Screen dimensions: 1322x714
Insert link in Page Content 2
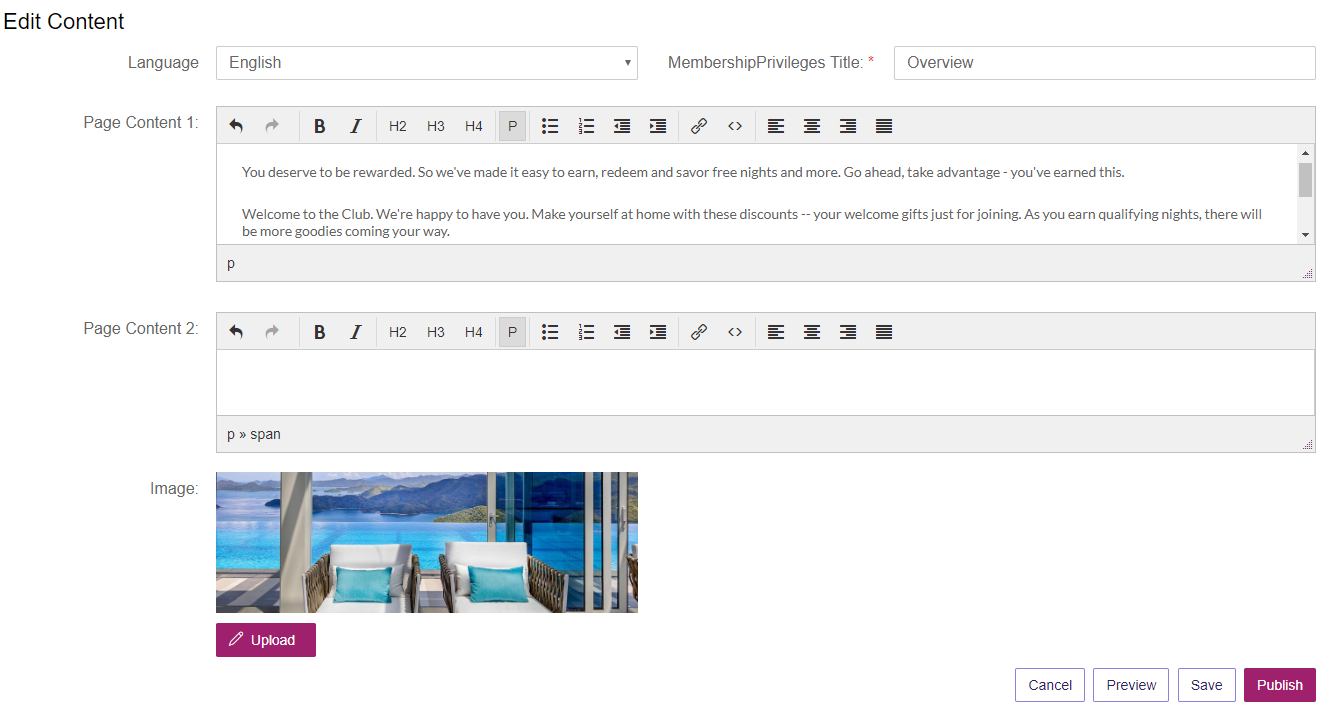699,332
